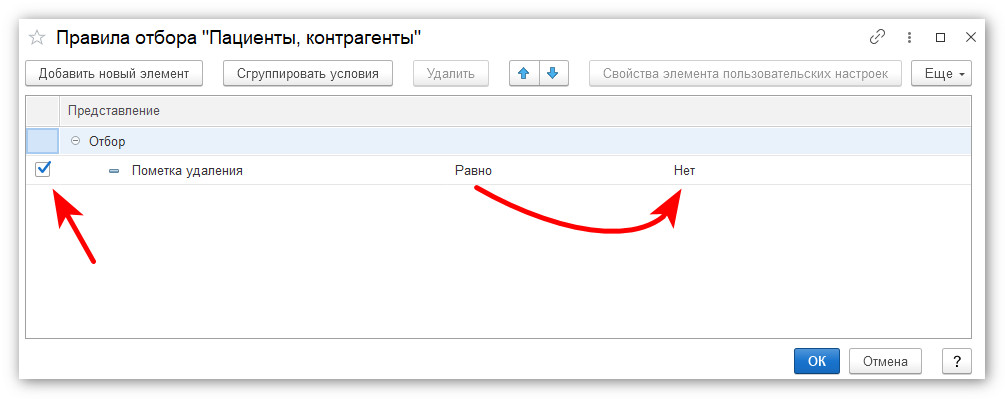Image resolution: width=1005 pixels, height=399 pixels.
Task: Move the element up with the blue up arrow
Action: [x=524, y=73]
